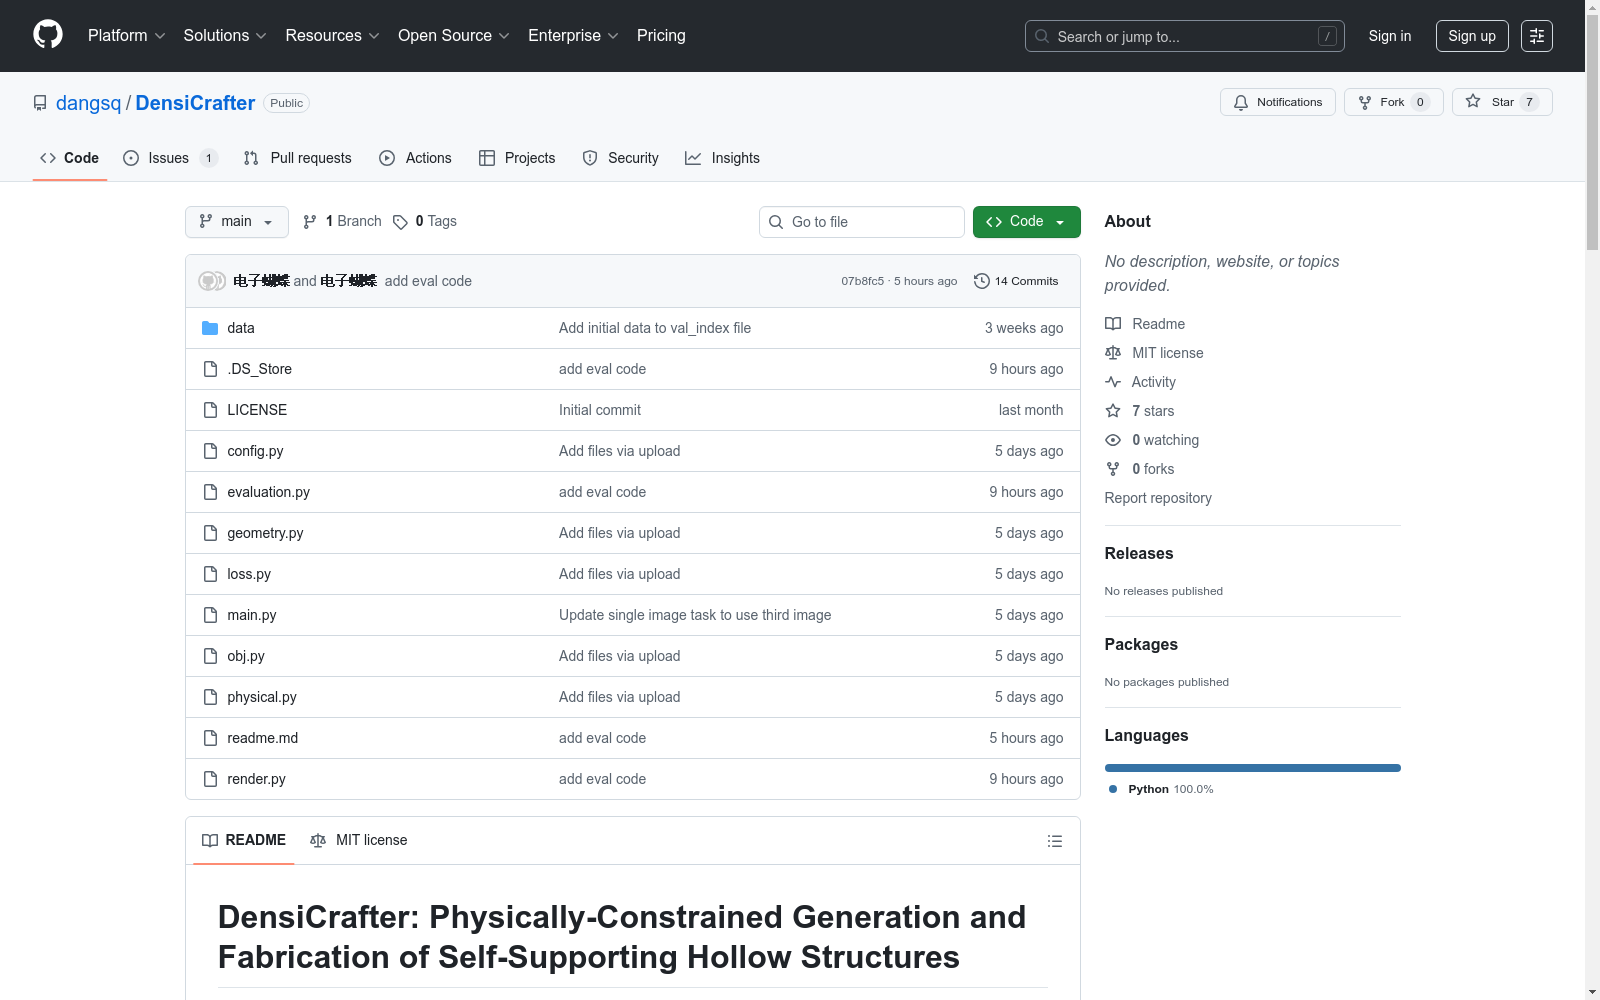Screen dimensions: 1600x1000
Task: Open the geometry.py file
Action: (x=265, y=533)
